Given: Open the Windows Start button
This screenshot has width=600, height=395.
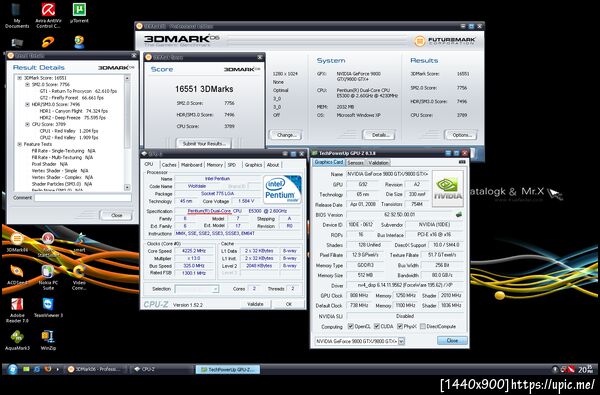Looking at the screenshot, I should (12, 369).
